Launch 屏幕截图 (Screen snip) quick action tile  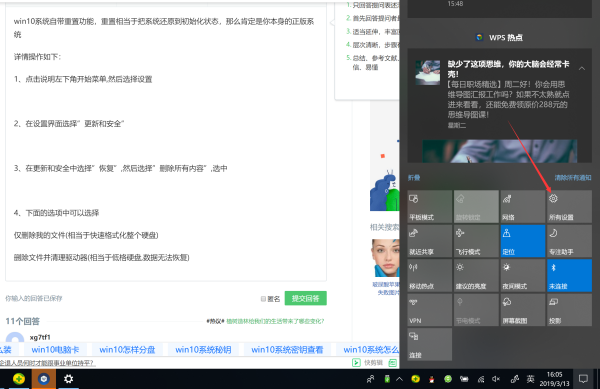point(523,310)
